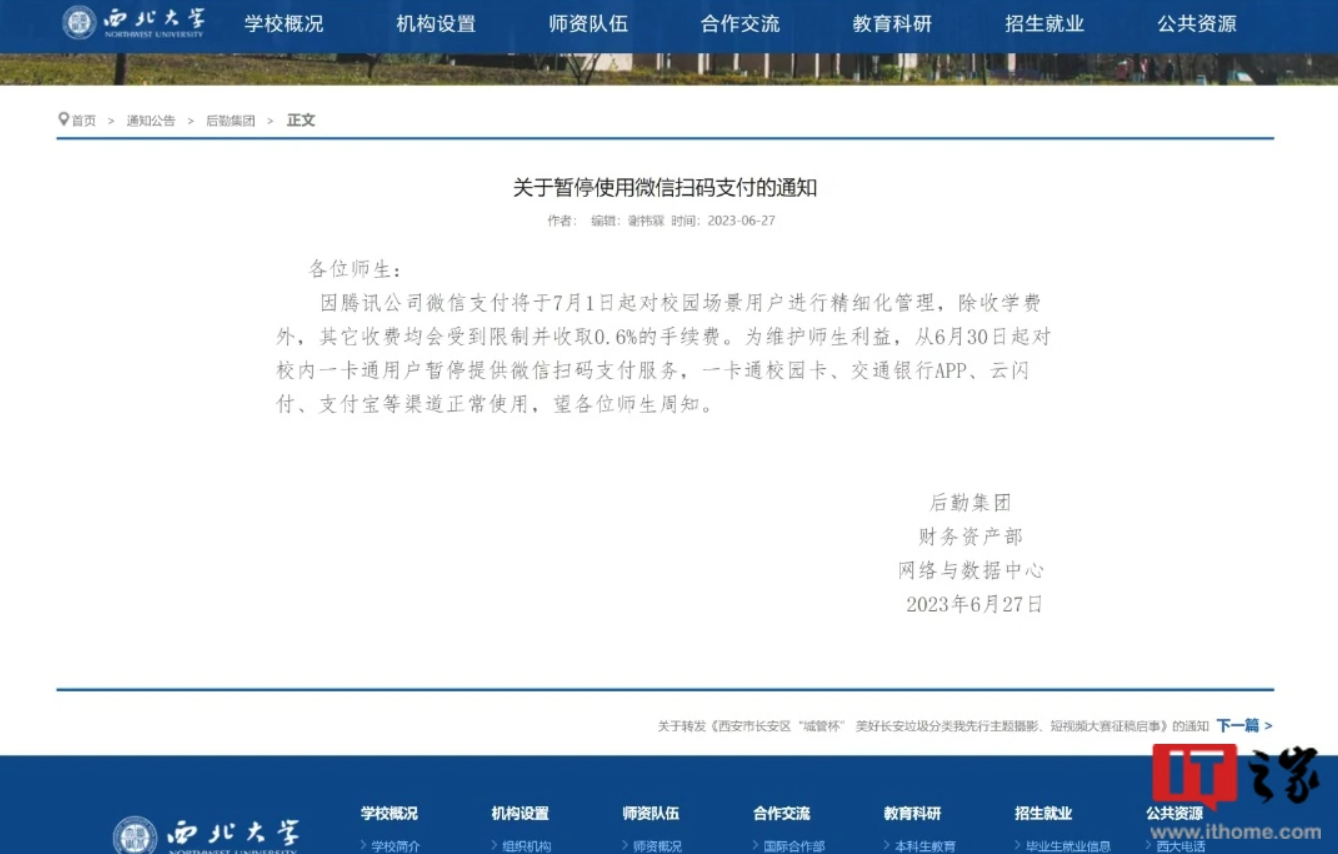Open 毕业生就业信息 link in footer
The image size is (1338, 854).
pyautogui.click(x=1068, y=846)
